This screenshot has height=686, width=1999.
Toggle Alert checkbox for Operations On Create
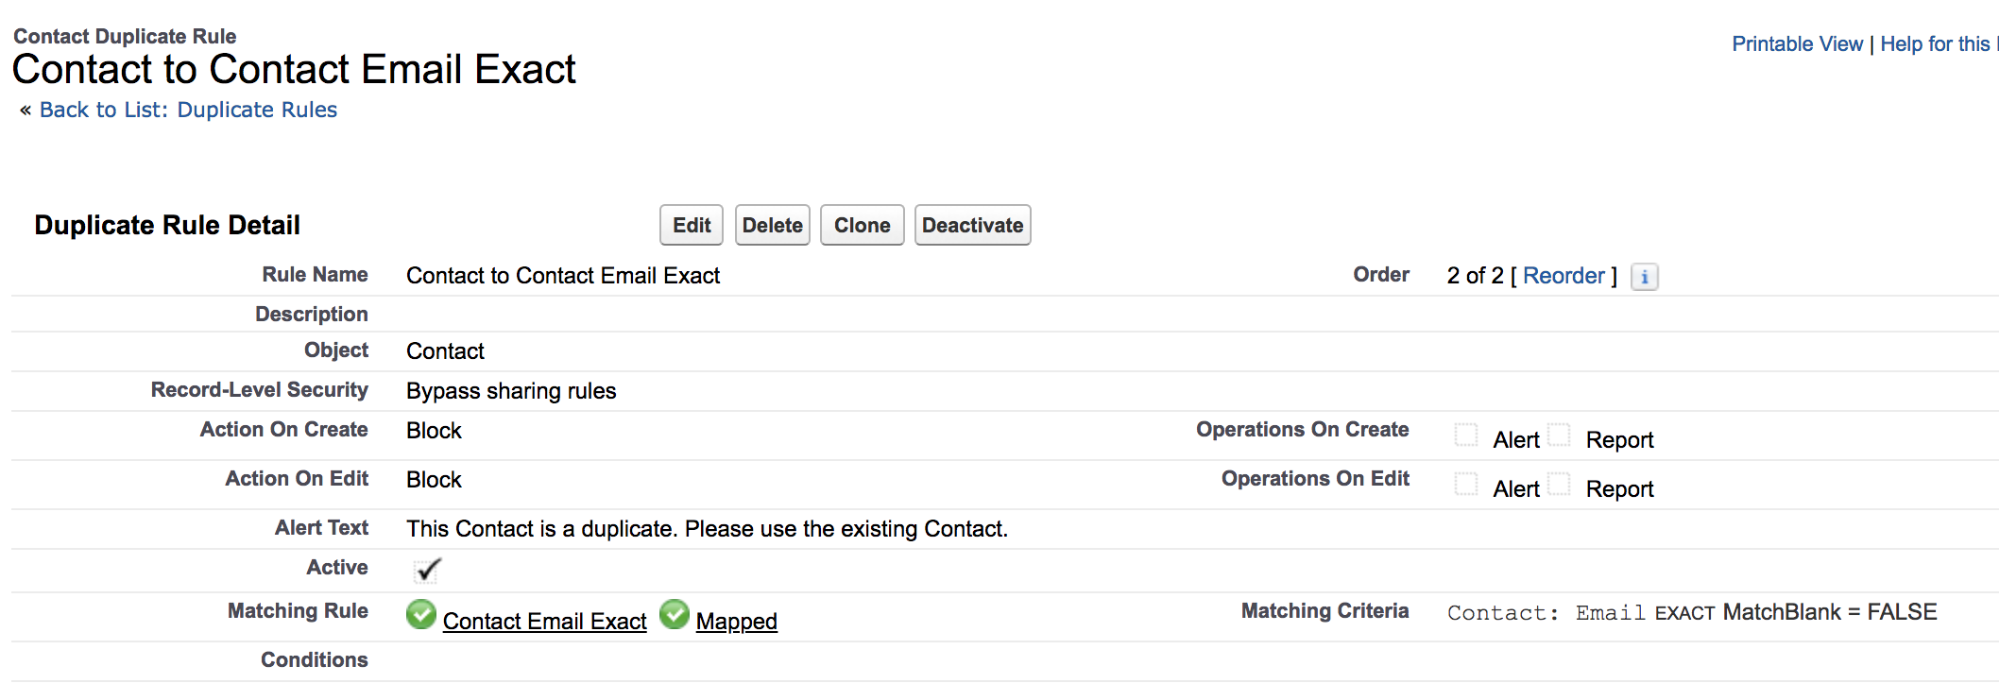click(x=1466, y=435)
